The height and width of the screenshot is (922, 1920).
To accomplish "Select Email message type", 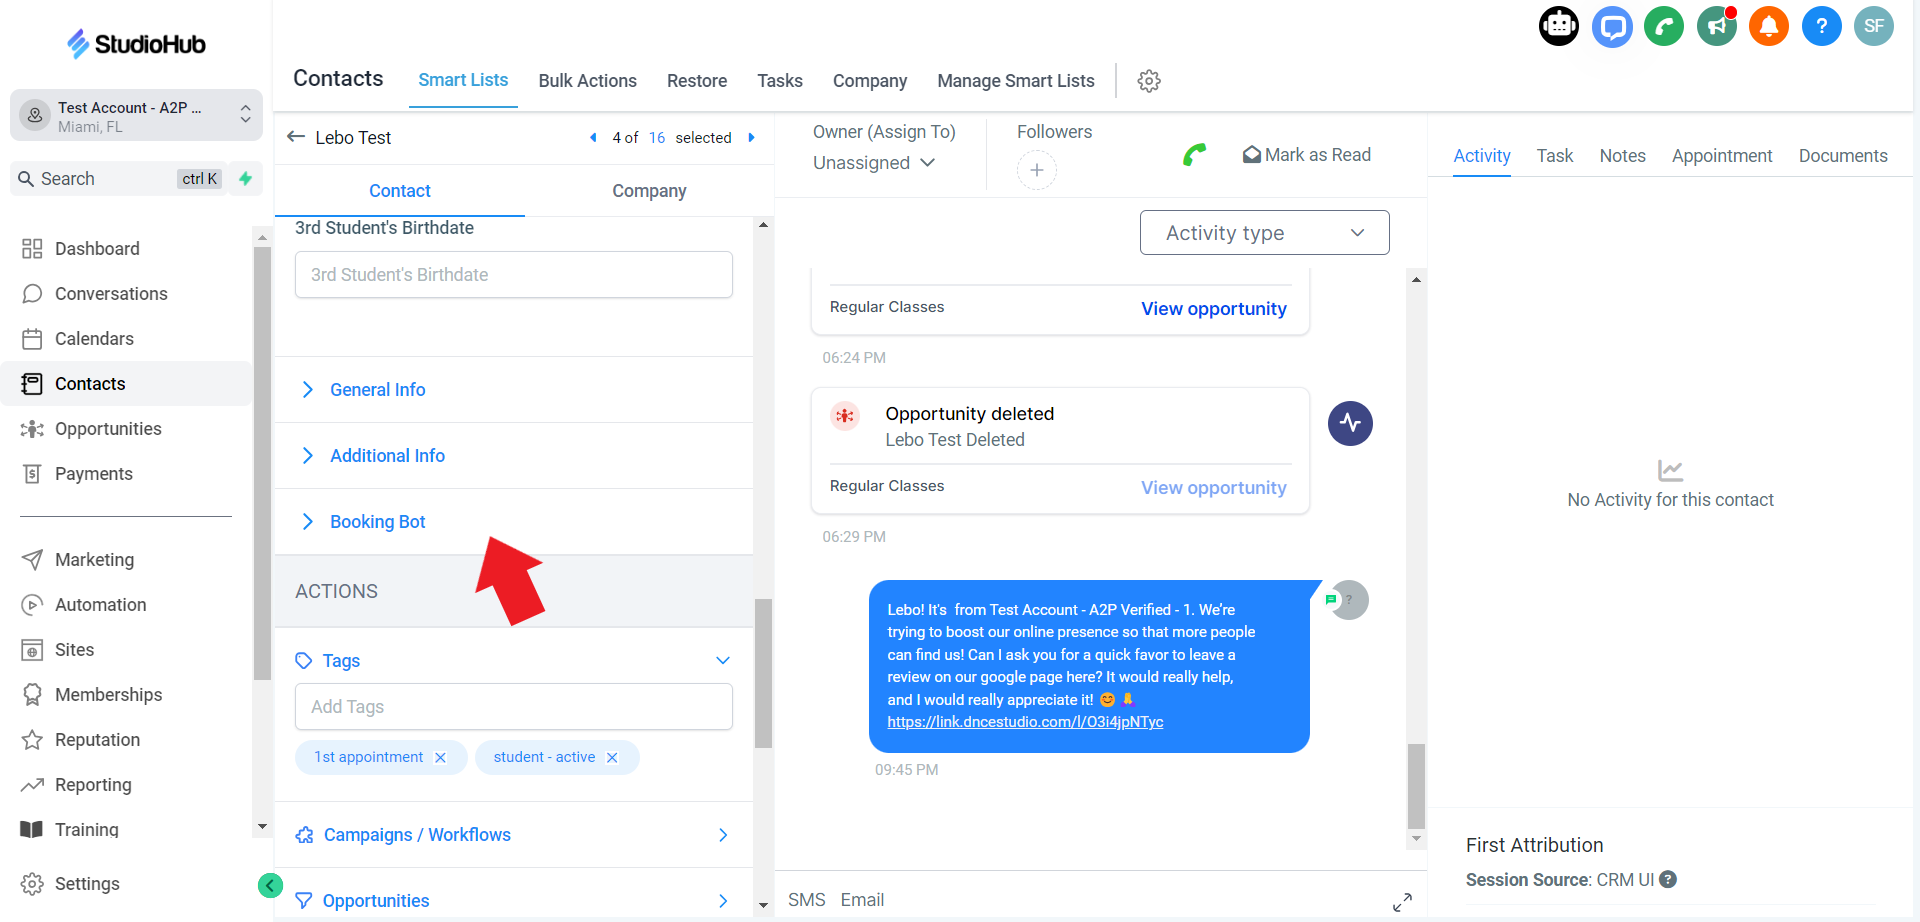I will click(x=862, y=900).
